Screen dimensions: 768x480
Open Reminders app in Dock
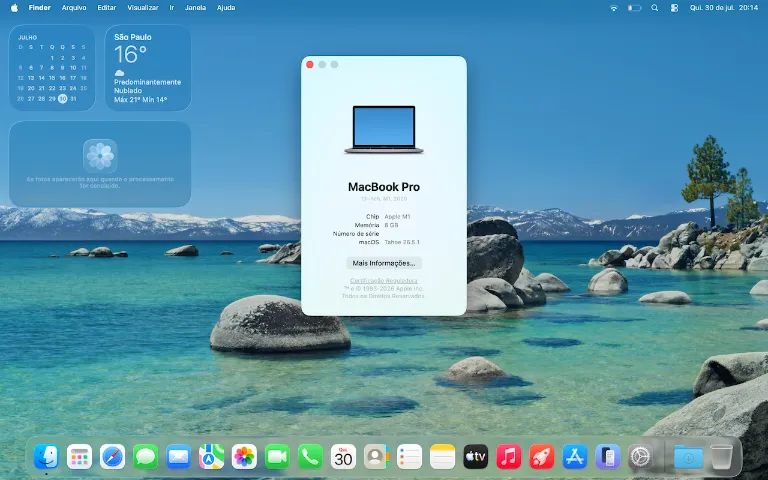click(409, 456)
